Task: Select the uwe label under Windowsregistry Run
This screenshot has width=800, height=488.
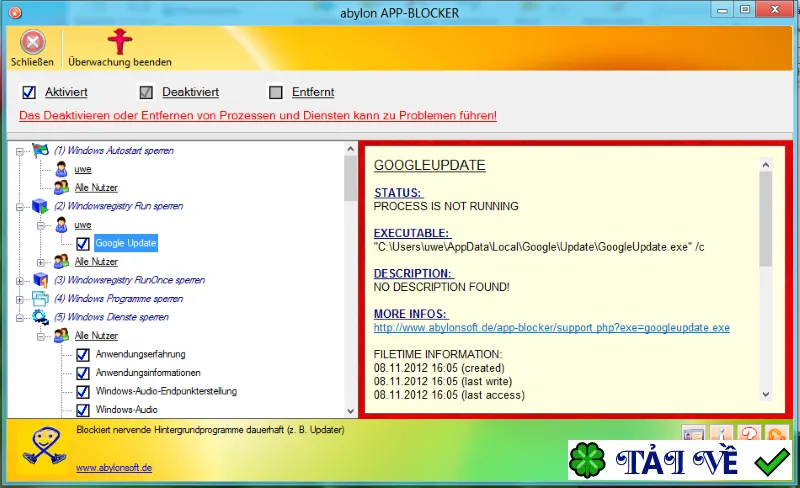Action: [x=83, y=225]
